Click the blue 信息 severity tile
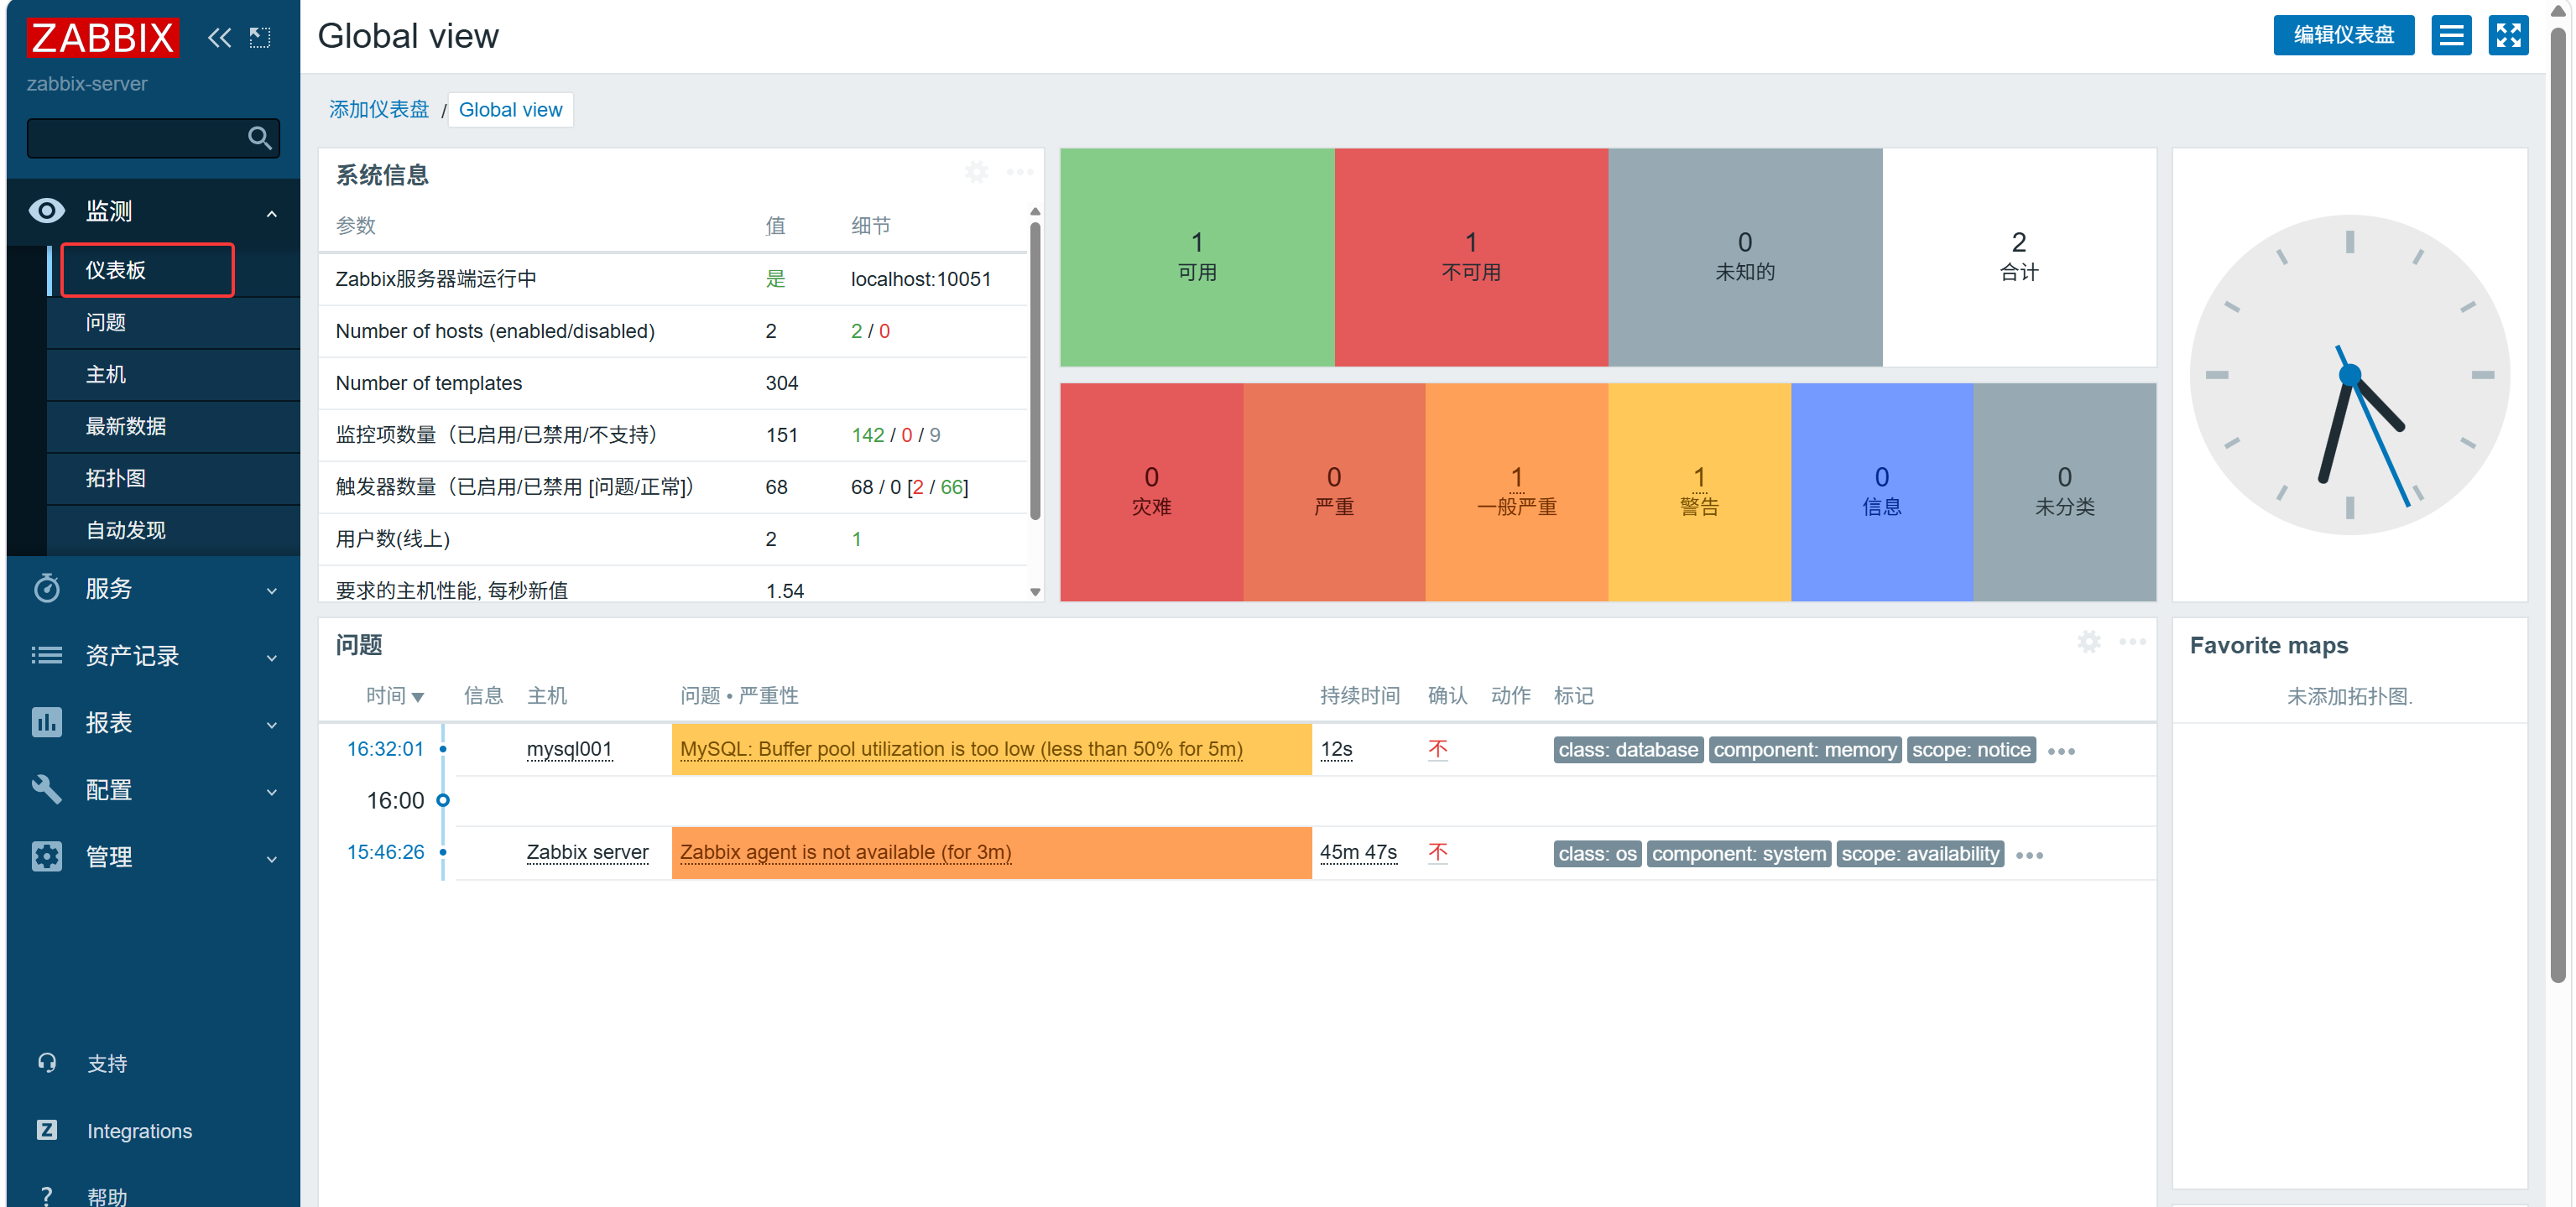Viewport: 2576px width, 1207px height. (1881, 492)
